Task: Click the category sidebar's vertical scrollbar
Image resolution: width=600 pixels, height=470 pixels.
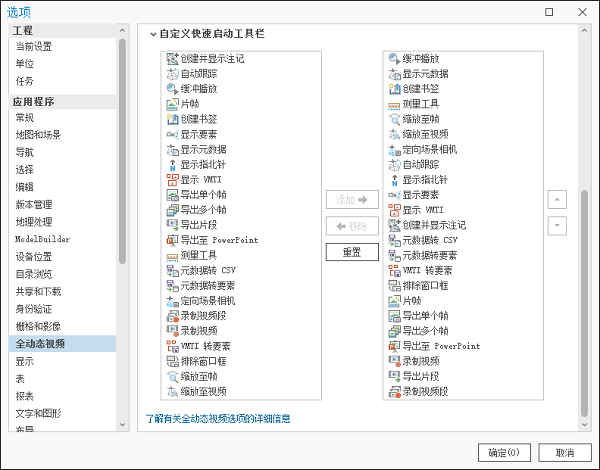Action: tap(123, 150)
